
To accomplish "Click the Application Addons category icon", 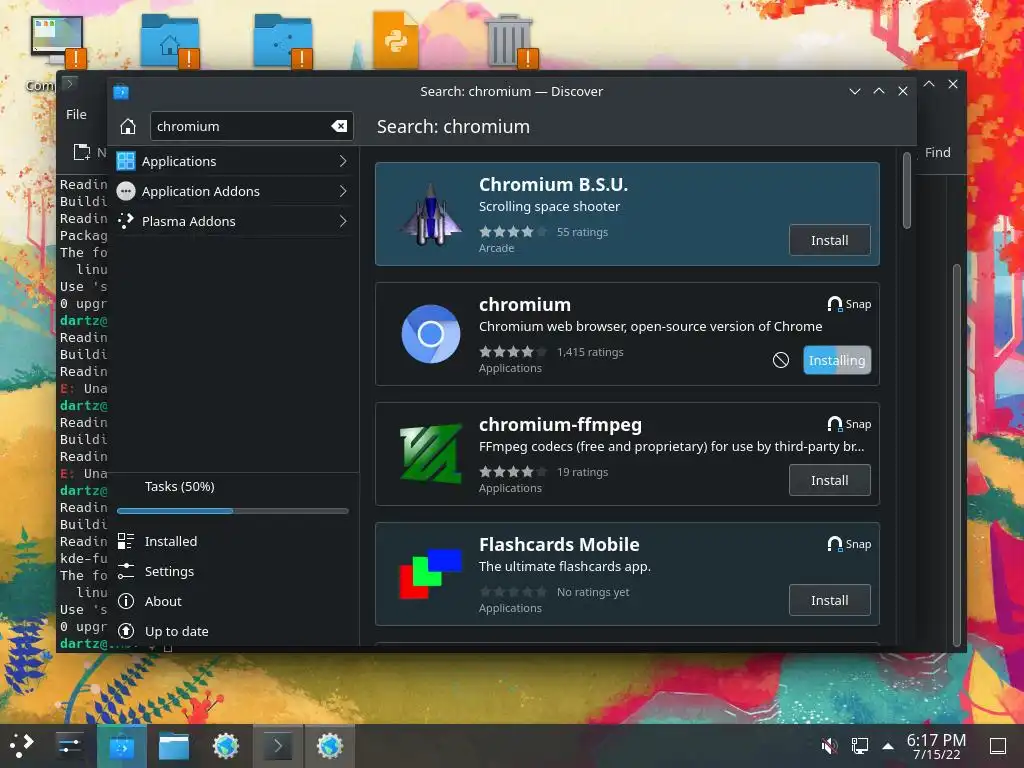I will tap(126, 191).
